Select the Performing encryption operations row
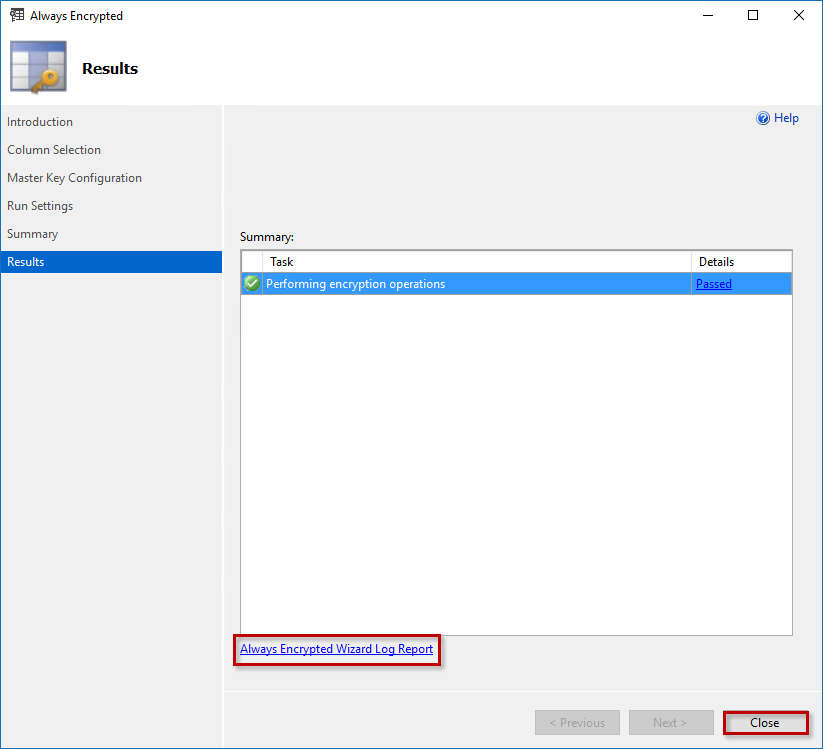This screenshot has width=823, height=749. (516, 283)
